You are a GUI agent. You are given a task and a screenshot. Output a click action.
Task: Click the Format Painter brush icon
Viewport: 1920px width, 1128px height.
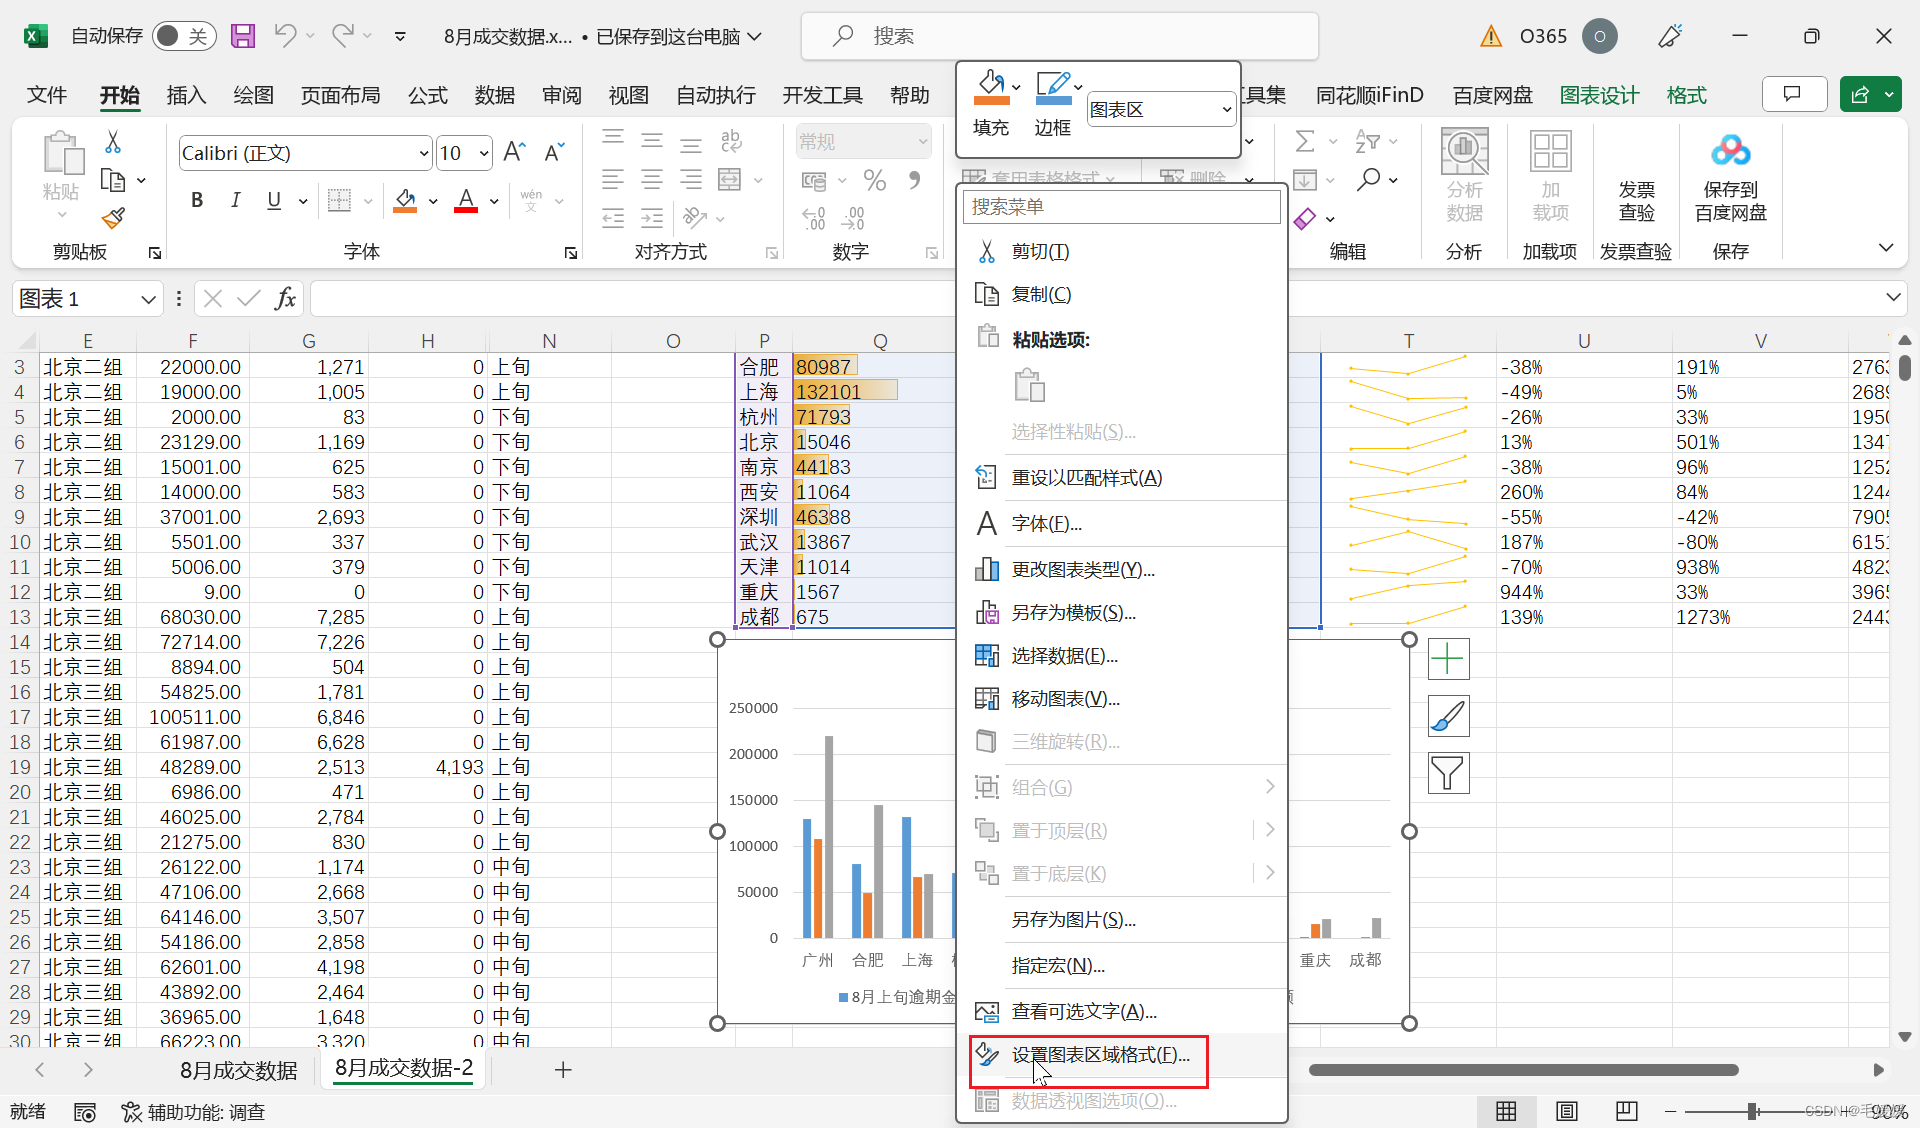(113, 217)
